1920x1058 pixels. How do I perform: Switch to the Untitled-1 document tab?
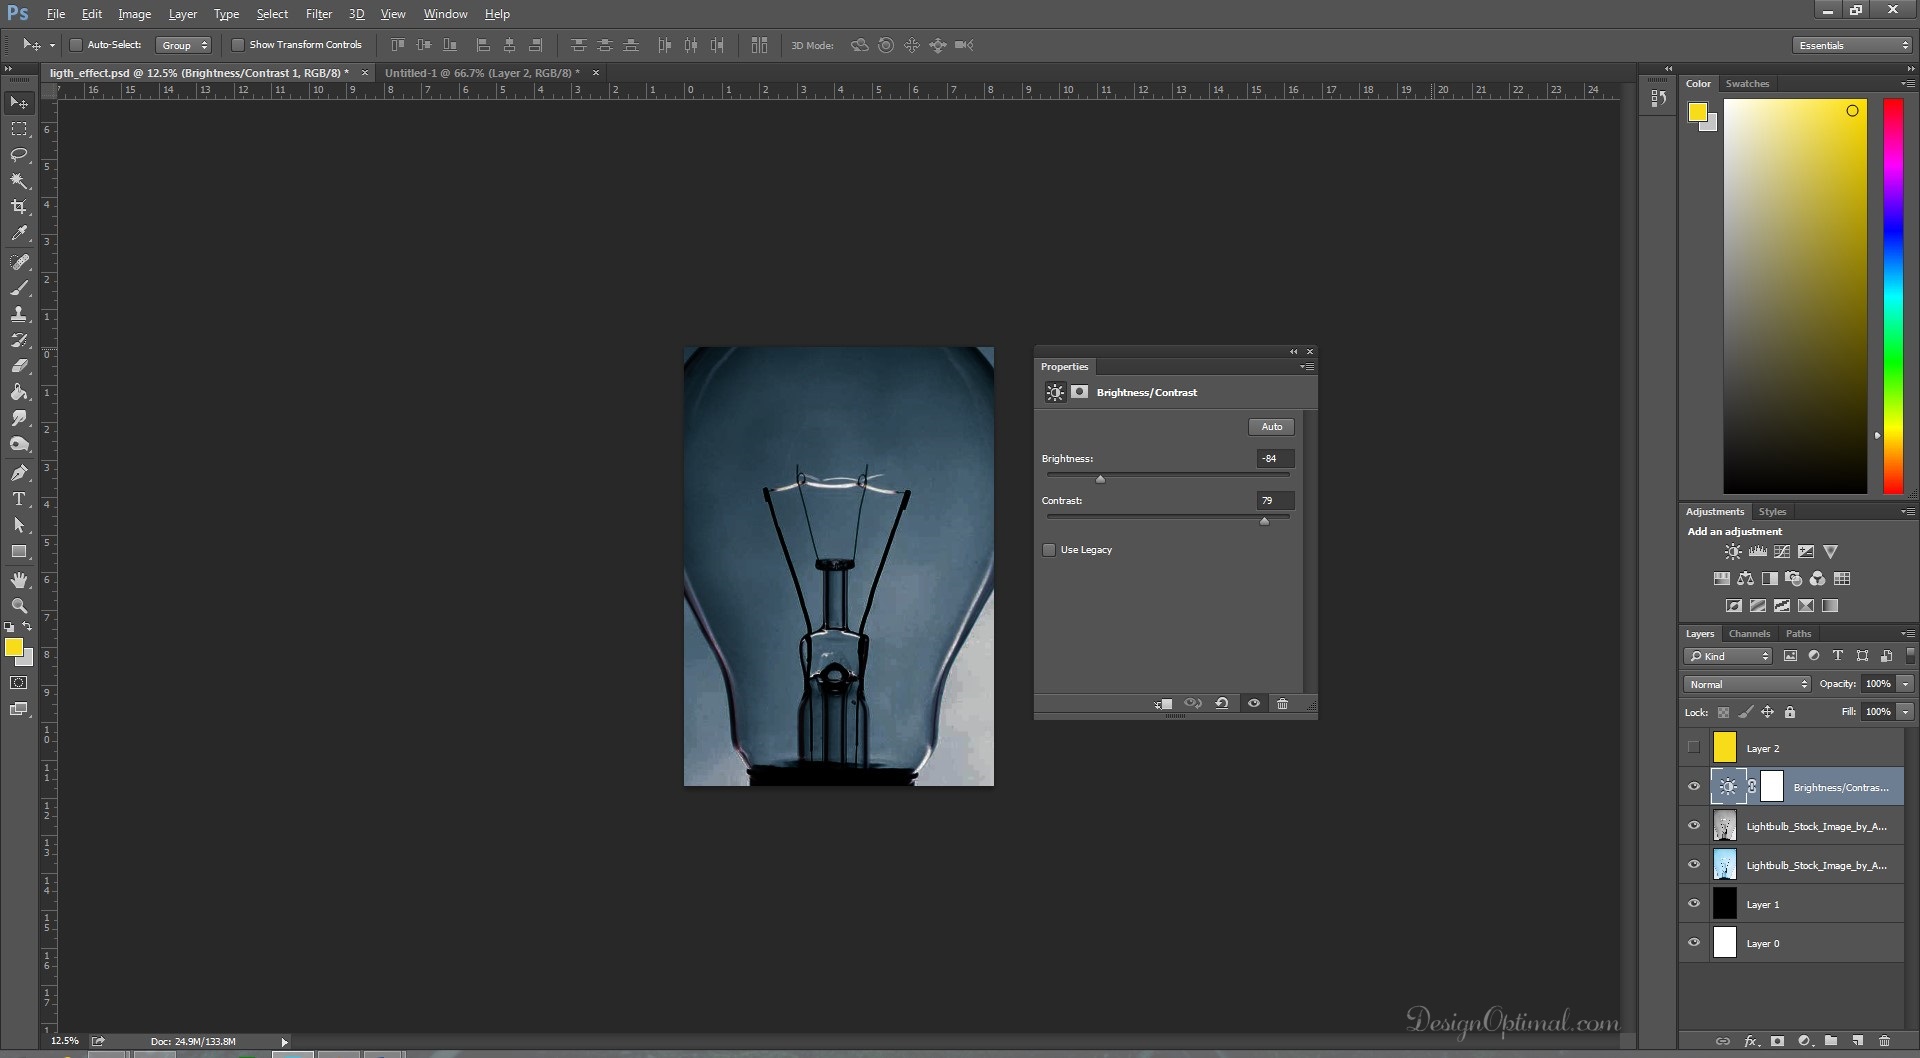tap(482, 73)
